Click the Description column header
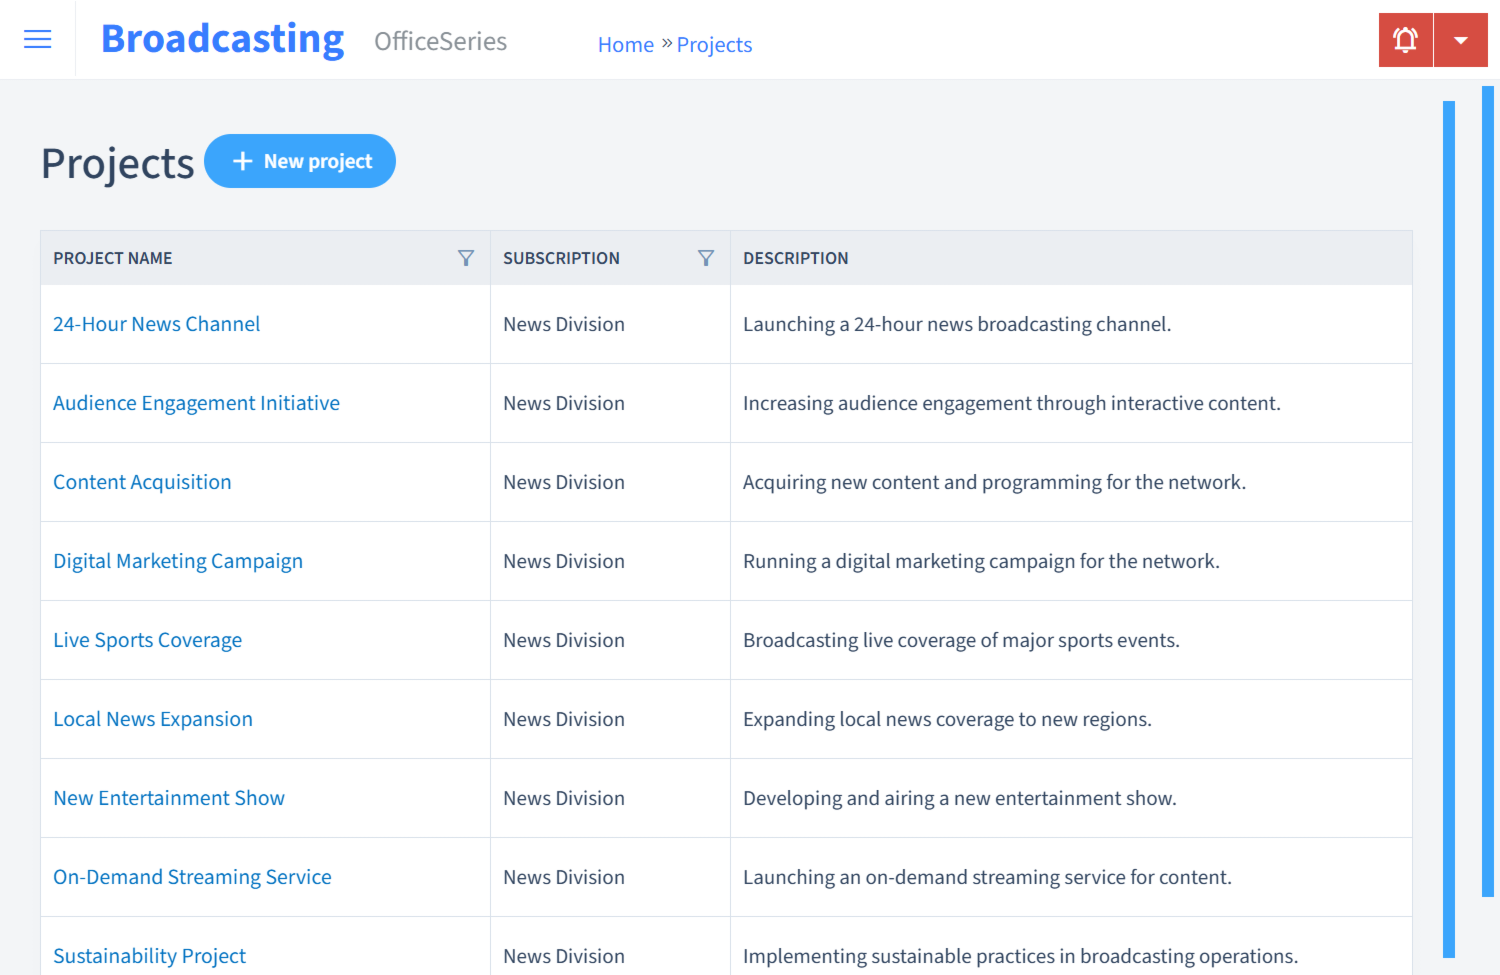Screen dimensions: 1500x975 (x=796, y=257)
